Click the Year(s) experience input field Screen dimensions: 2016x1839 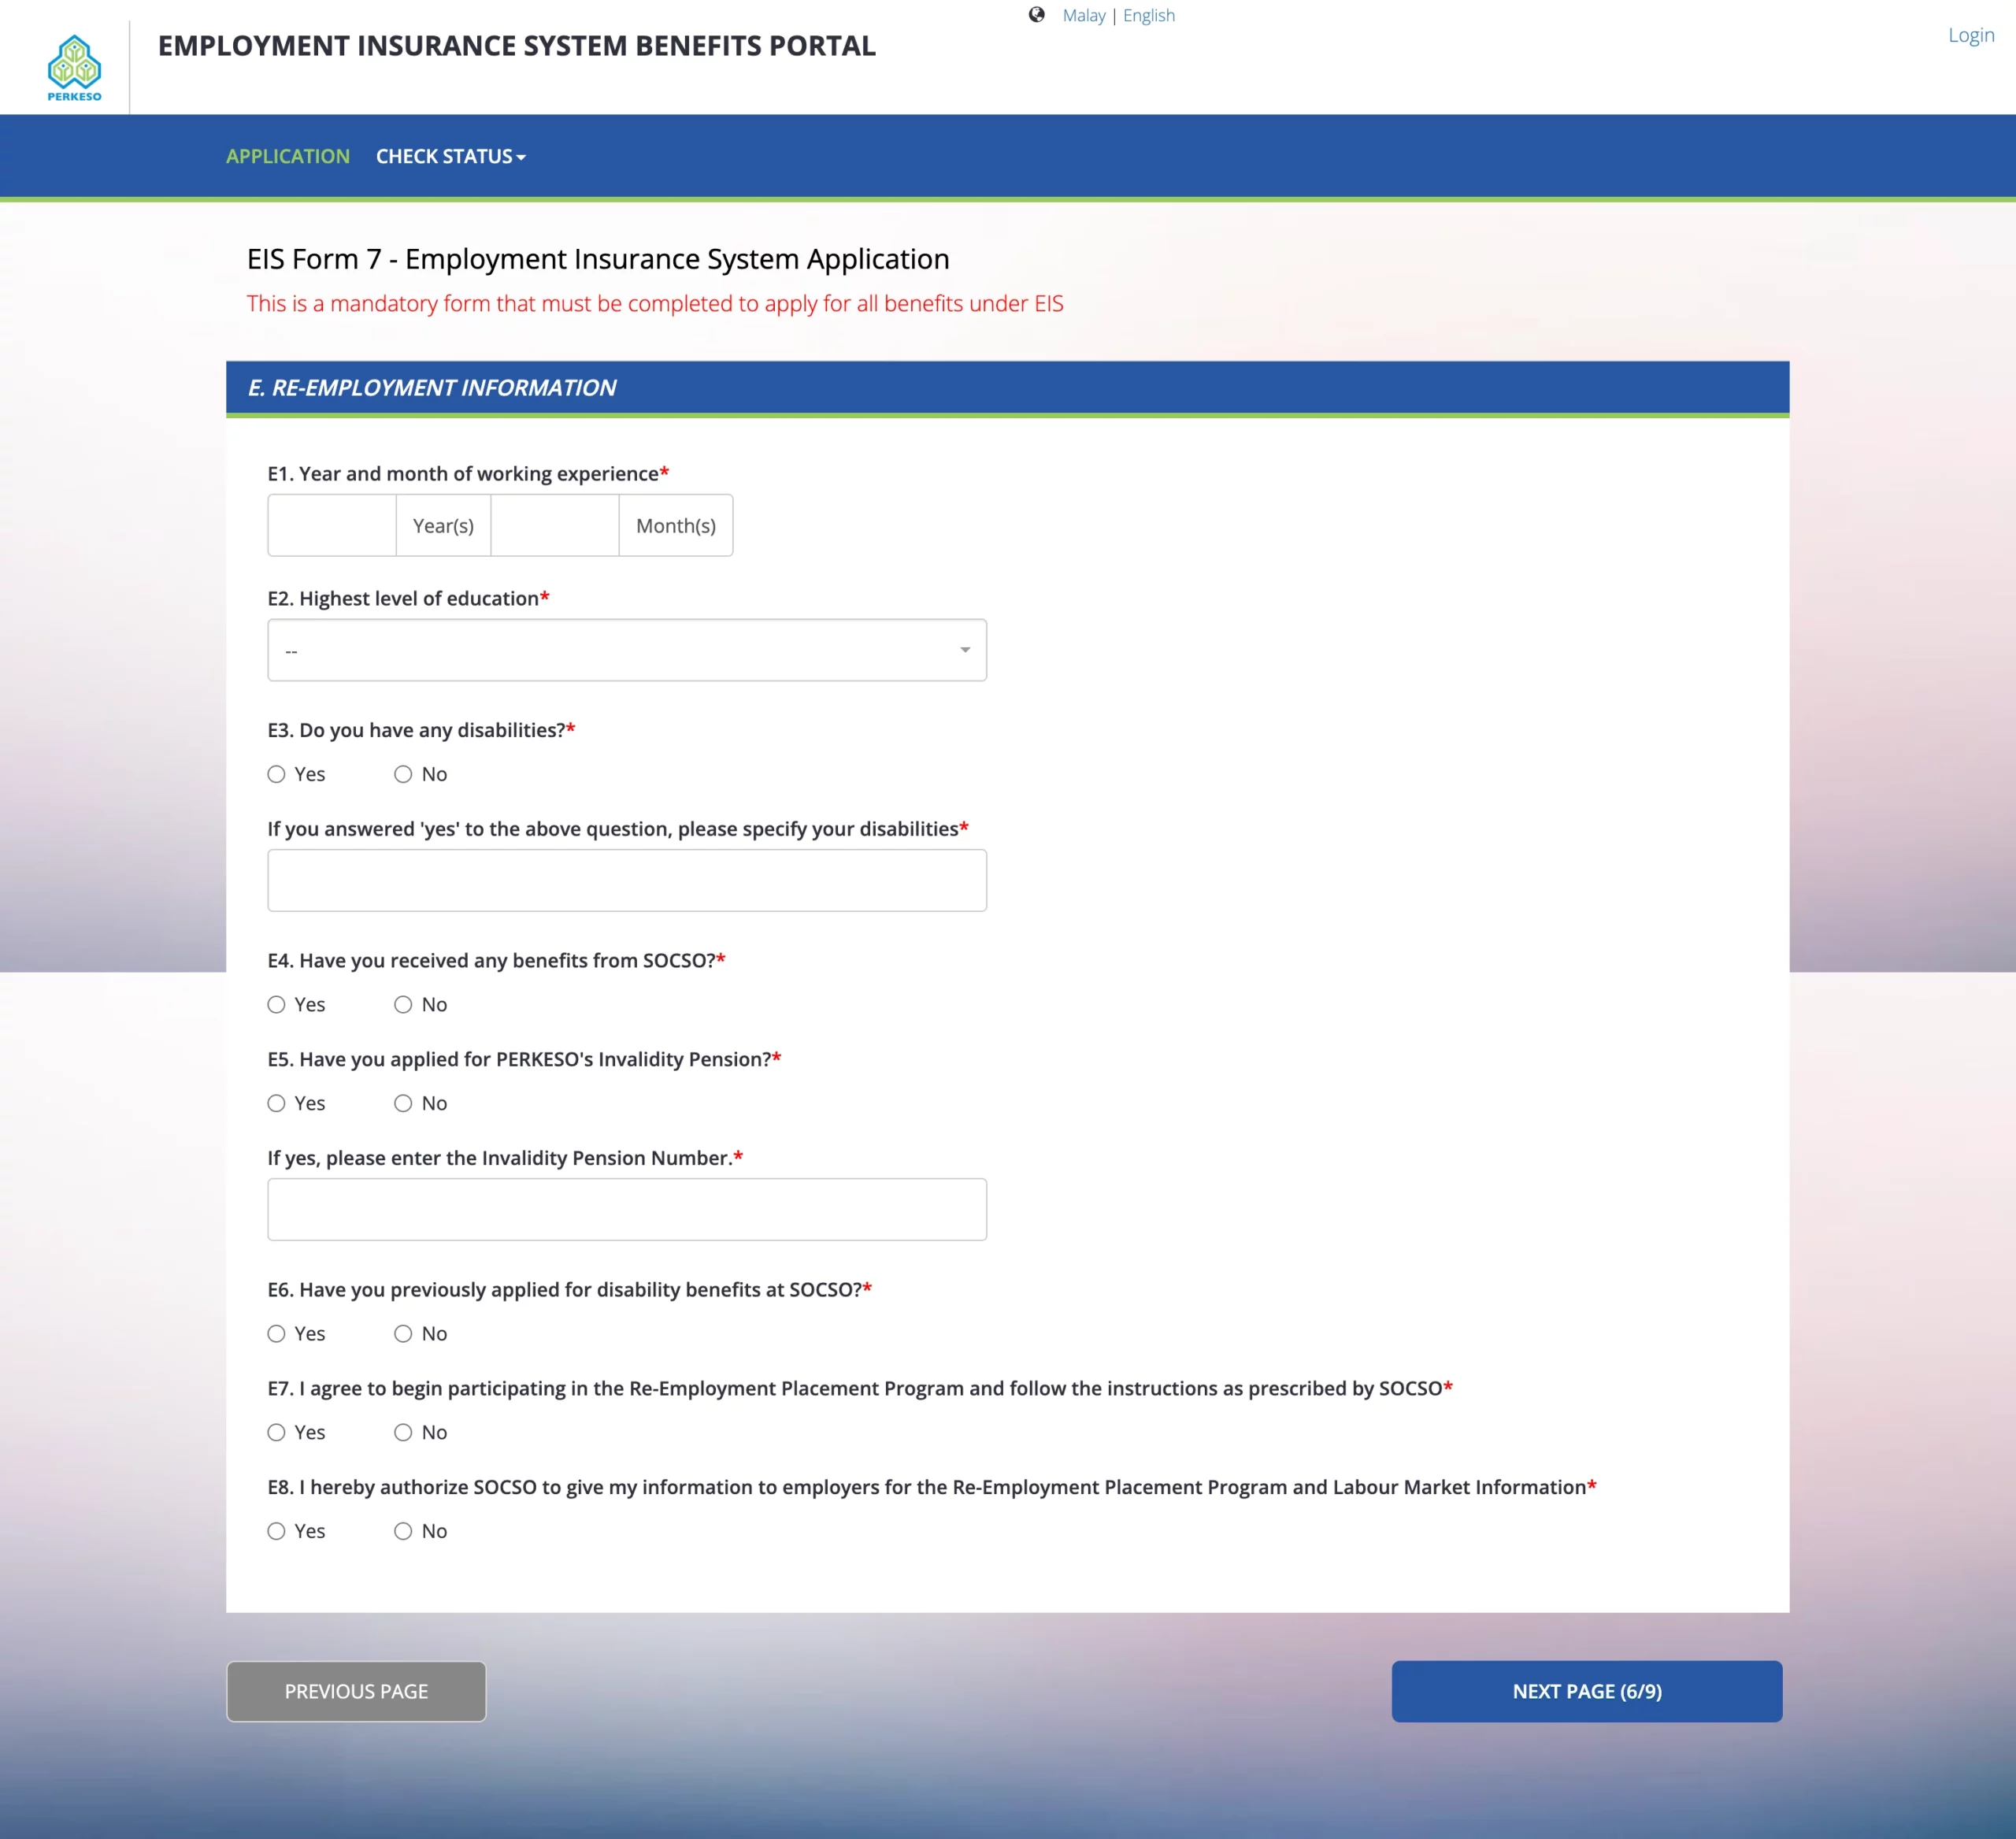point(332,525)
